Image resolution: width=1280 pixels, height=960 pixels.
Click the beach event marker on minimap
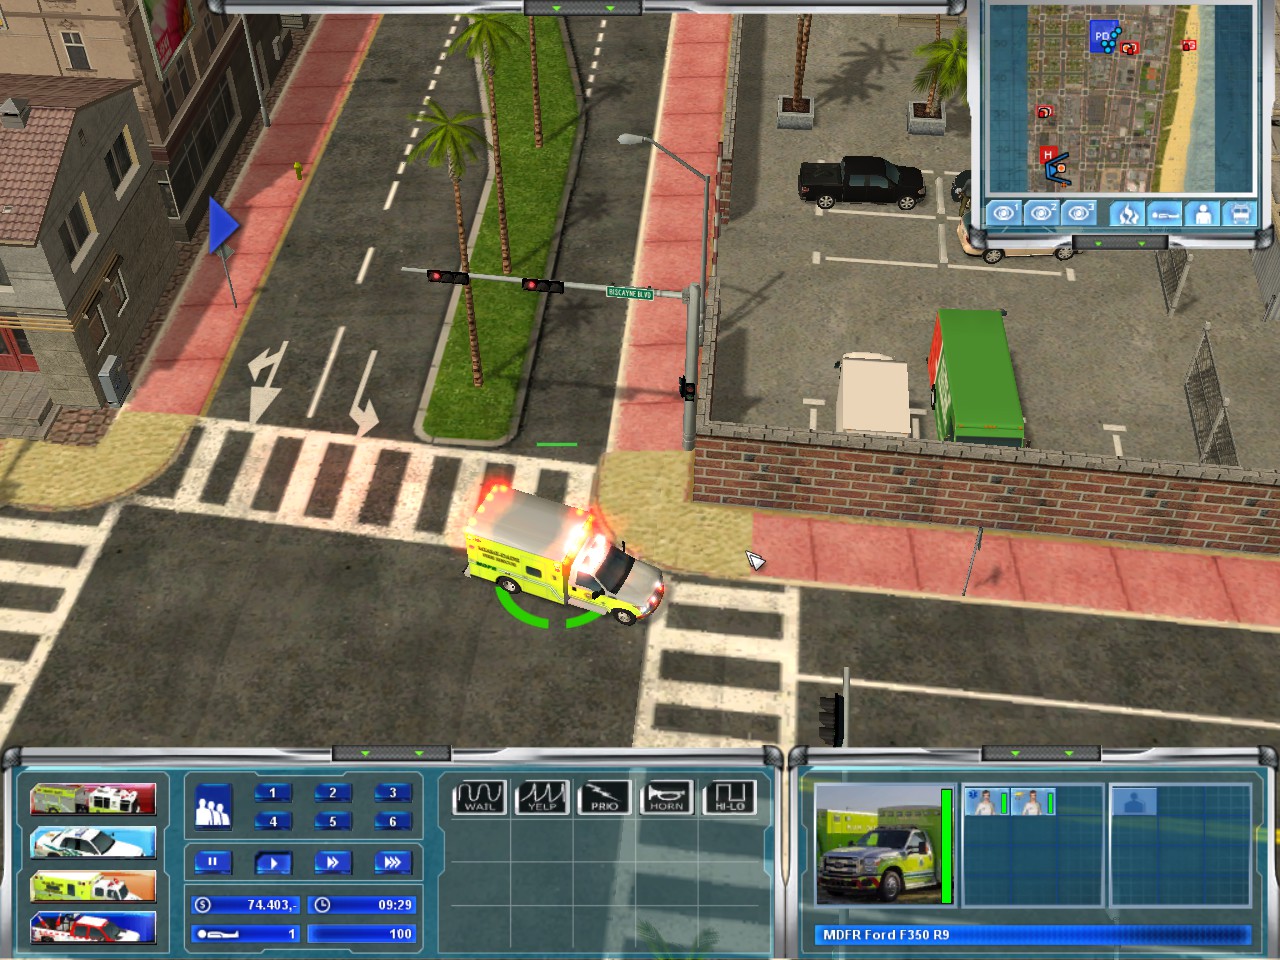click(x=1189, y=45)
